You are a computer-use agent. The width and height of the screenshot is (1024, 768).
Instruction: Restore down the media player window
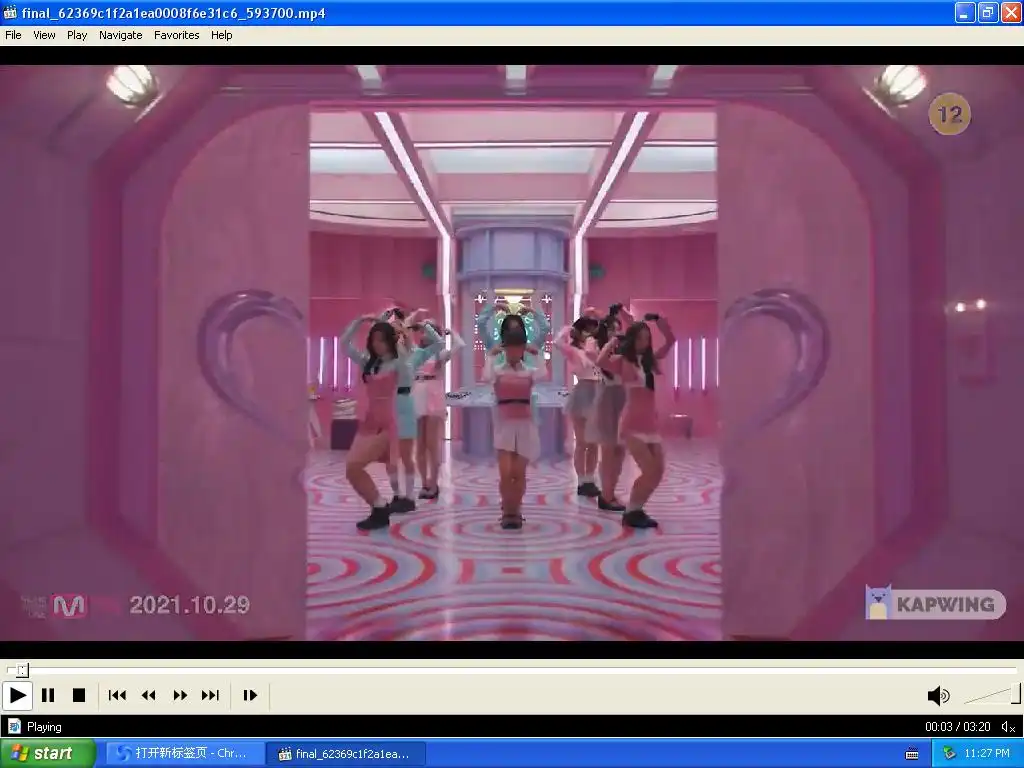click(x=988, y=12)
